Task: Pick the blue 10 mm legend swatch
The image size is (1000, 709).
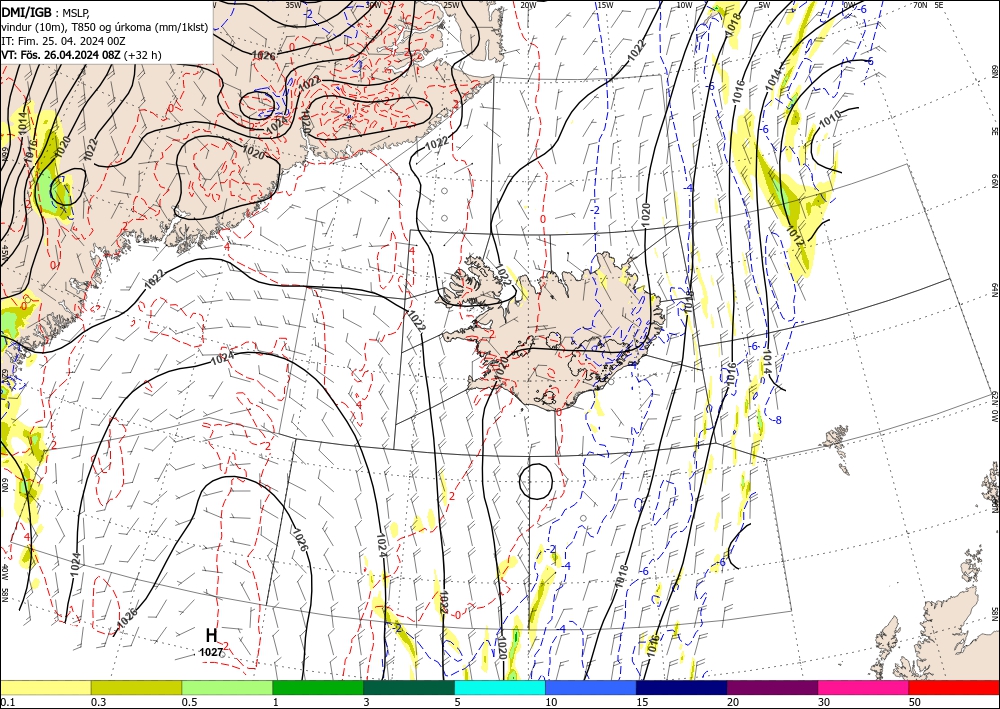Action: (591, 687)
